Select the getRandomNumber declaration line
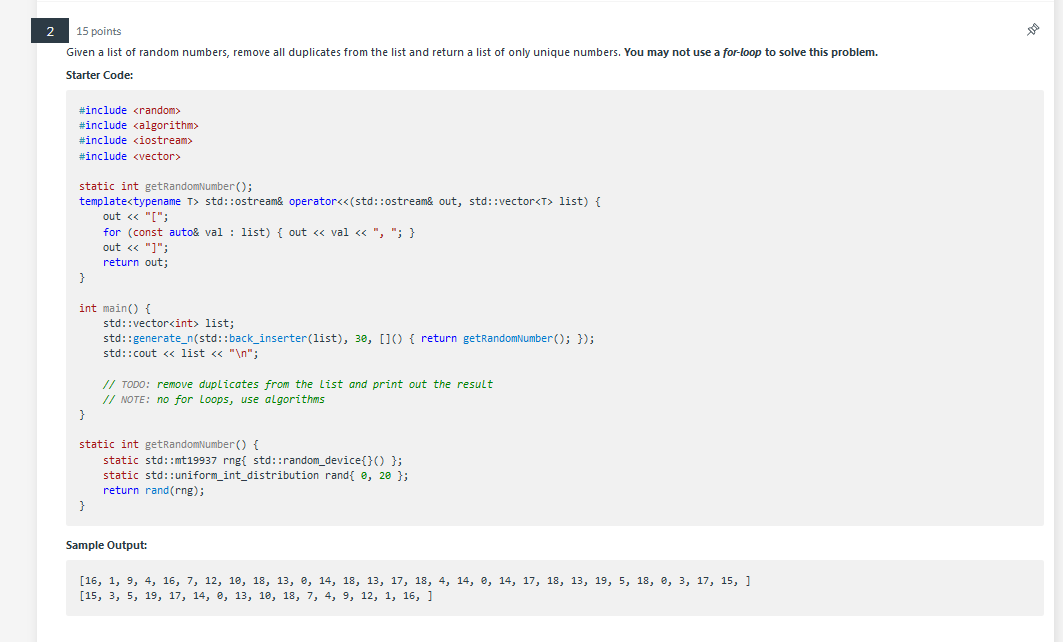Viewport: 1063px width, 642px height. click(x=164, y=186)
